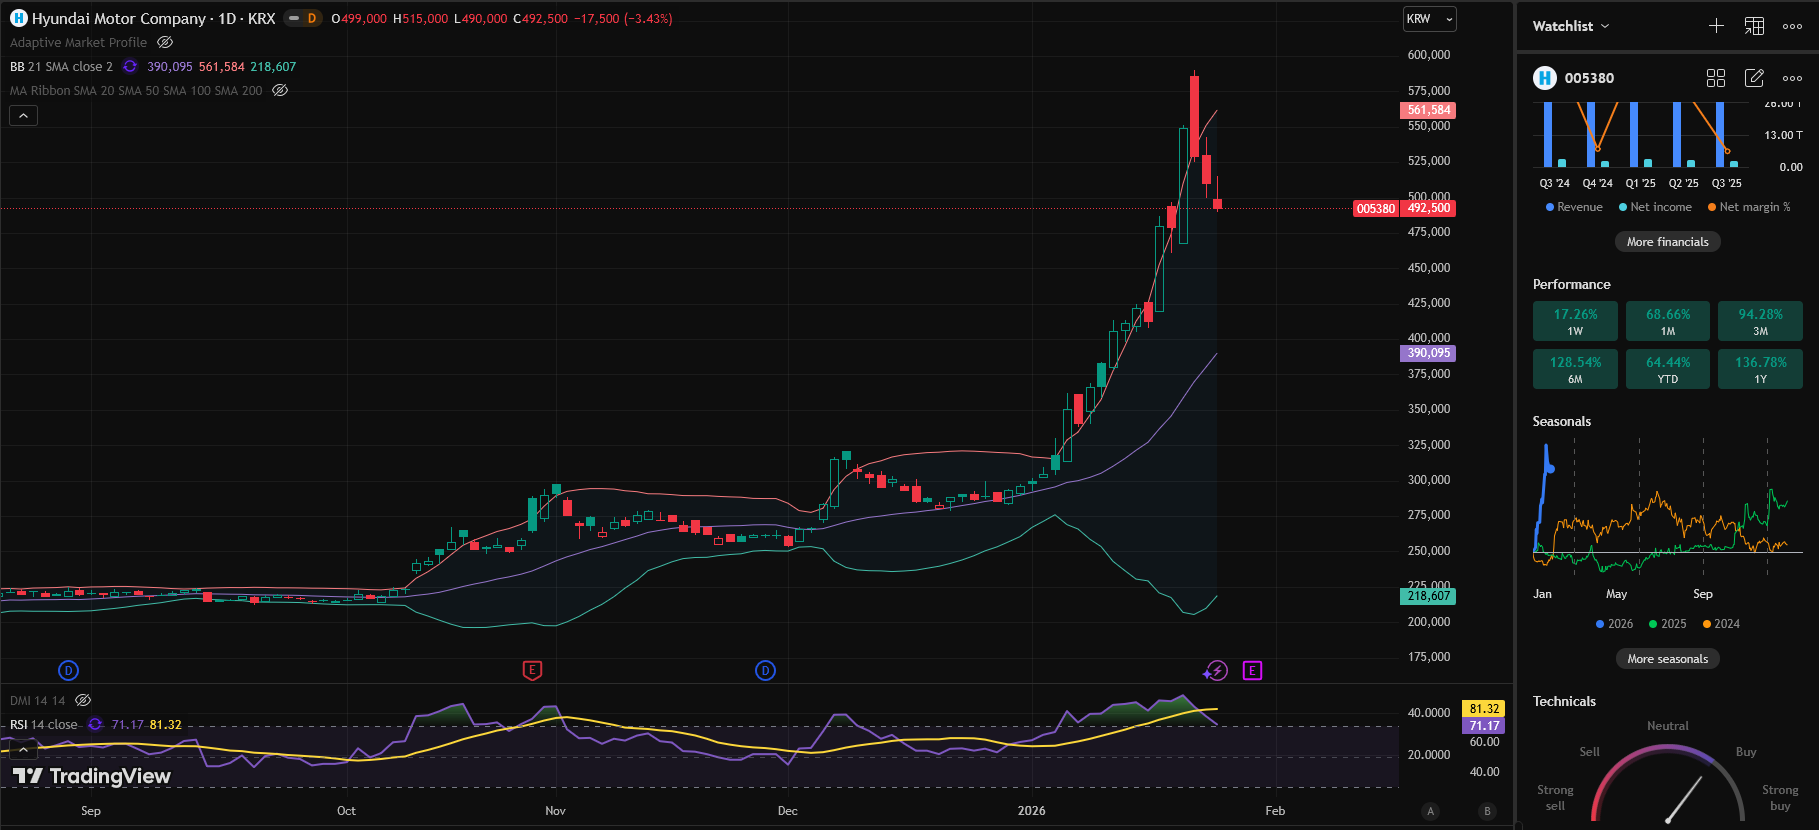The image size is (1819, 830).
Task: Click the RSI 14 close indicator label
Action: click(44, 724)
